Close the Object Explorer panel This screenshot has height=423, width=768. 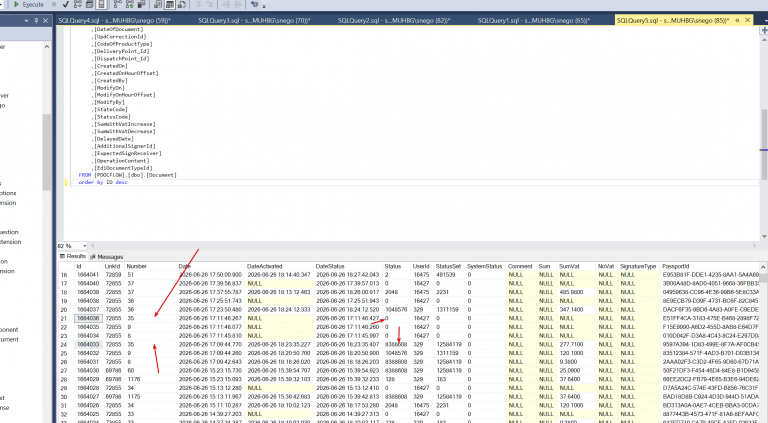[46, 21]
